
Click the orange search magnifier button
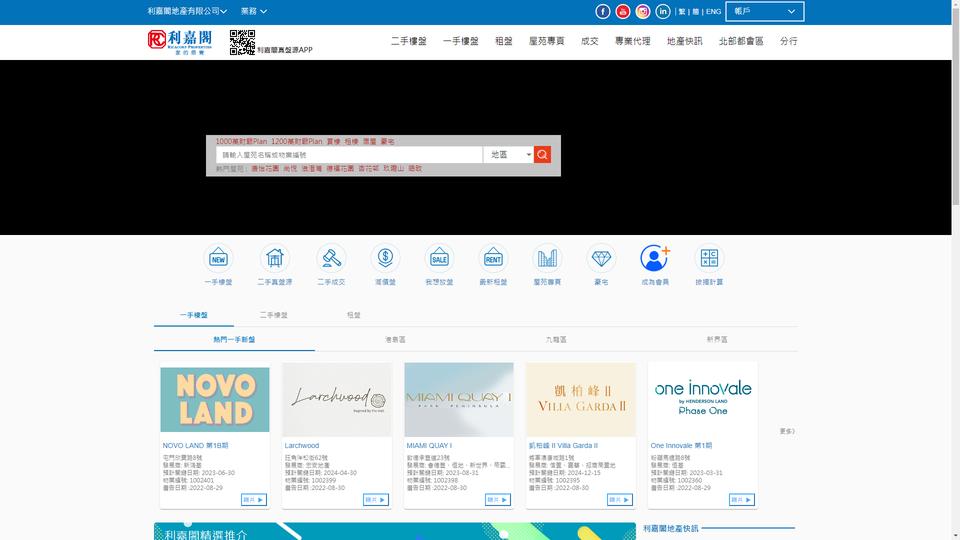click(542, 155)
